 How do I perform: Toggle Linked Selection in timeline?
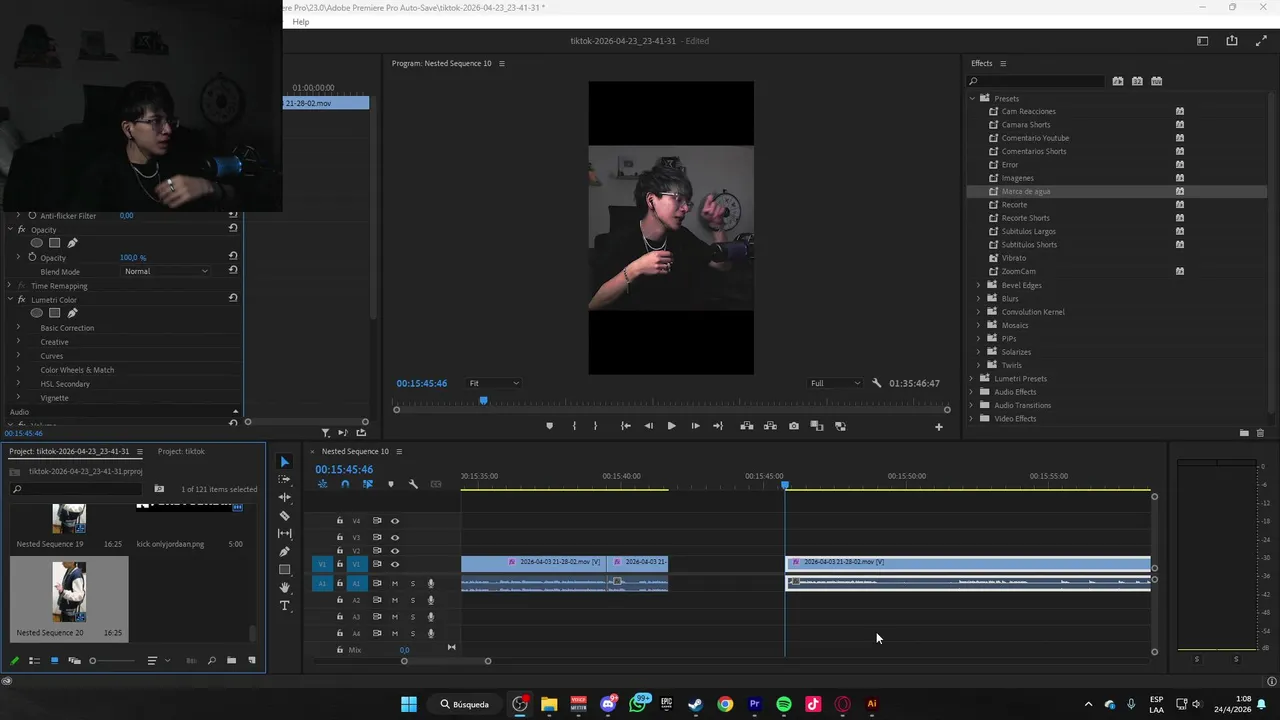pyautogui.click(x=367, y=484)
